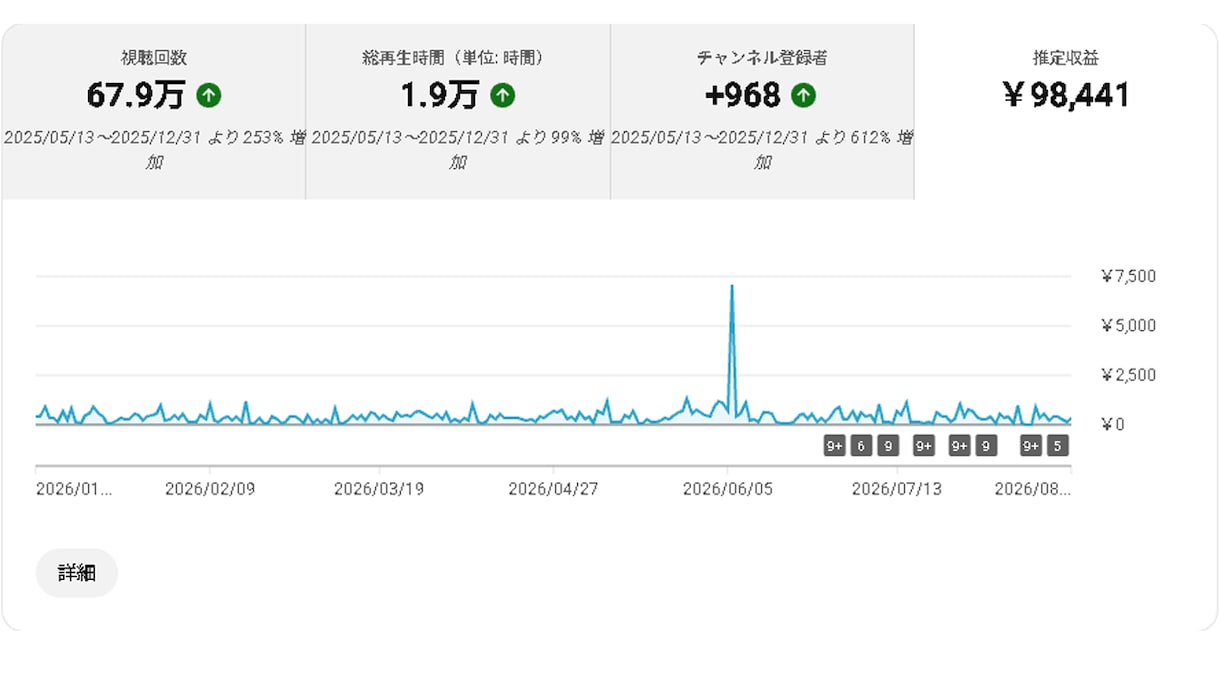Screen dimensions: 1220x686
Task: Click the 2026/02/09 date label
Action: [x=210, y=489]
